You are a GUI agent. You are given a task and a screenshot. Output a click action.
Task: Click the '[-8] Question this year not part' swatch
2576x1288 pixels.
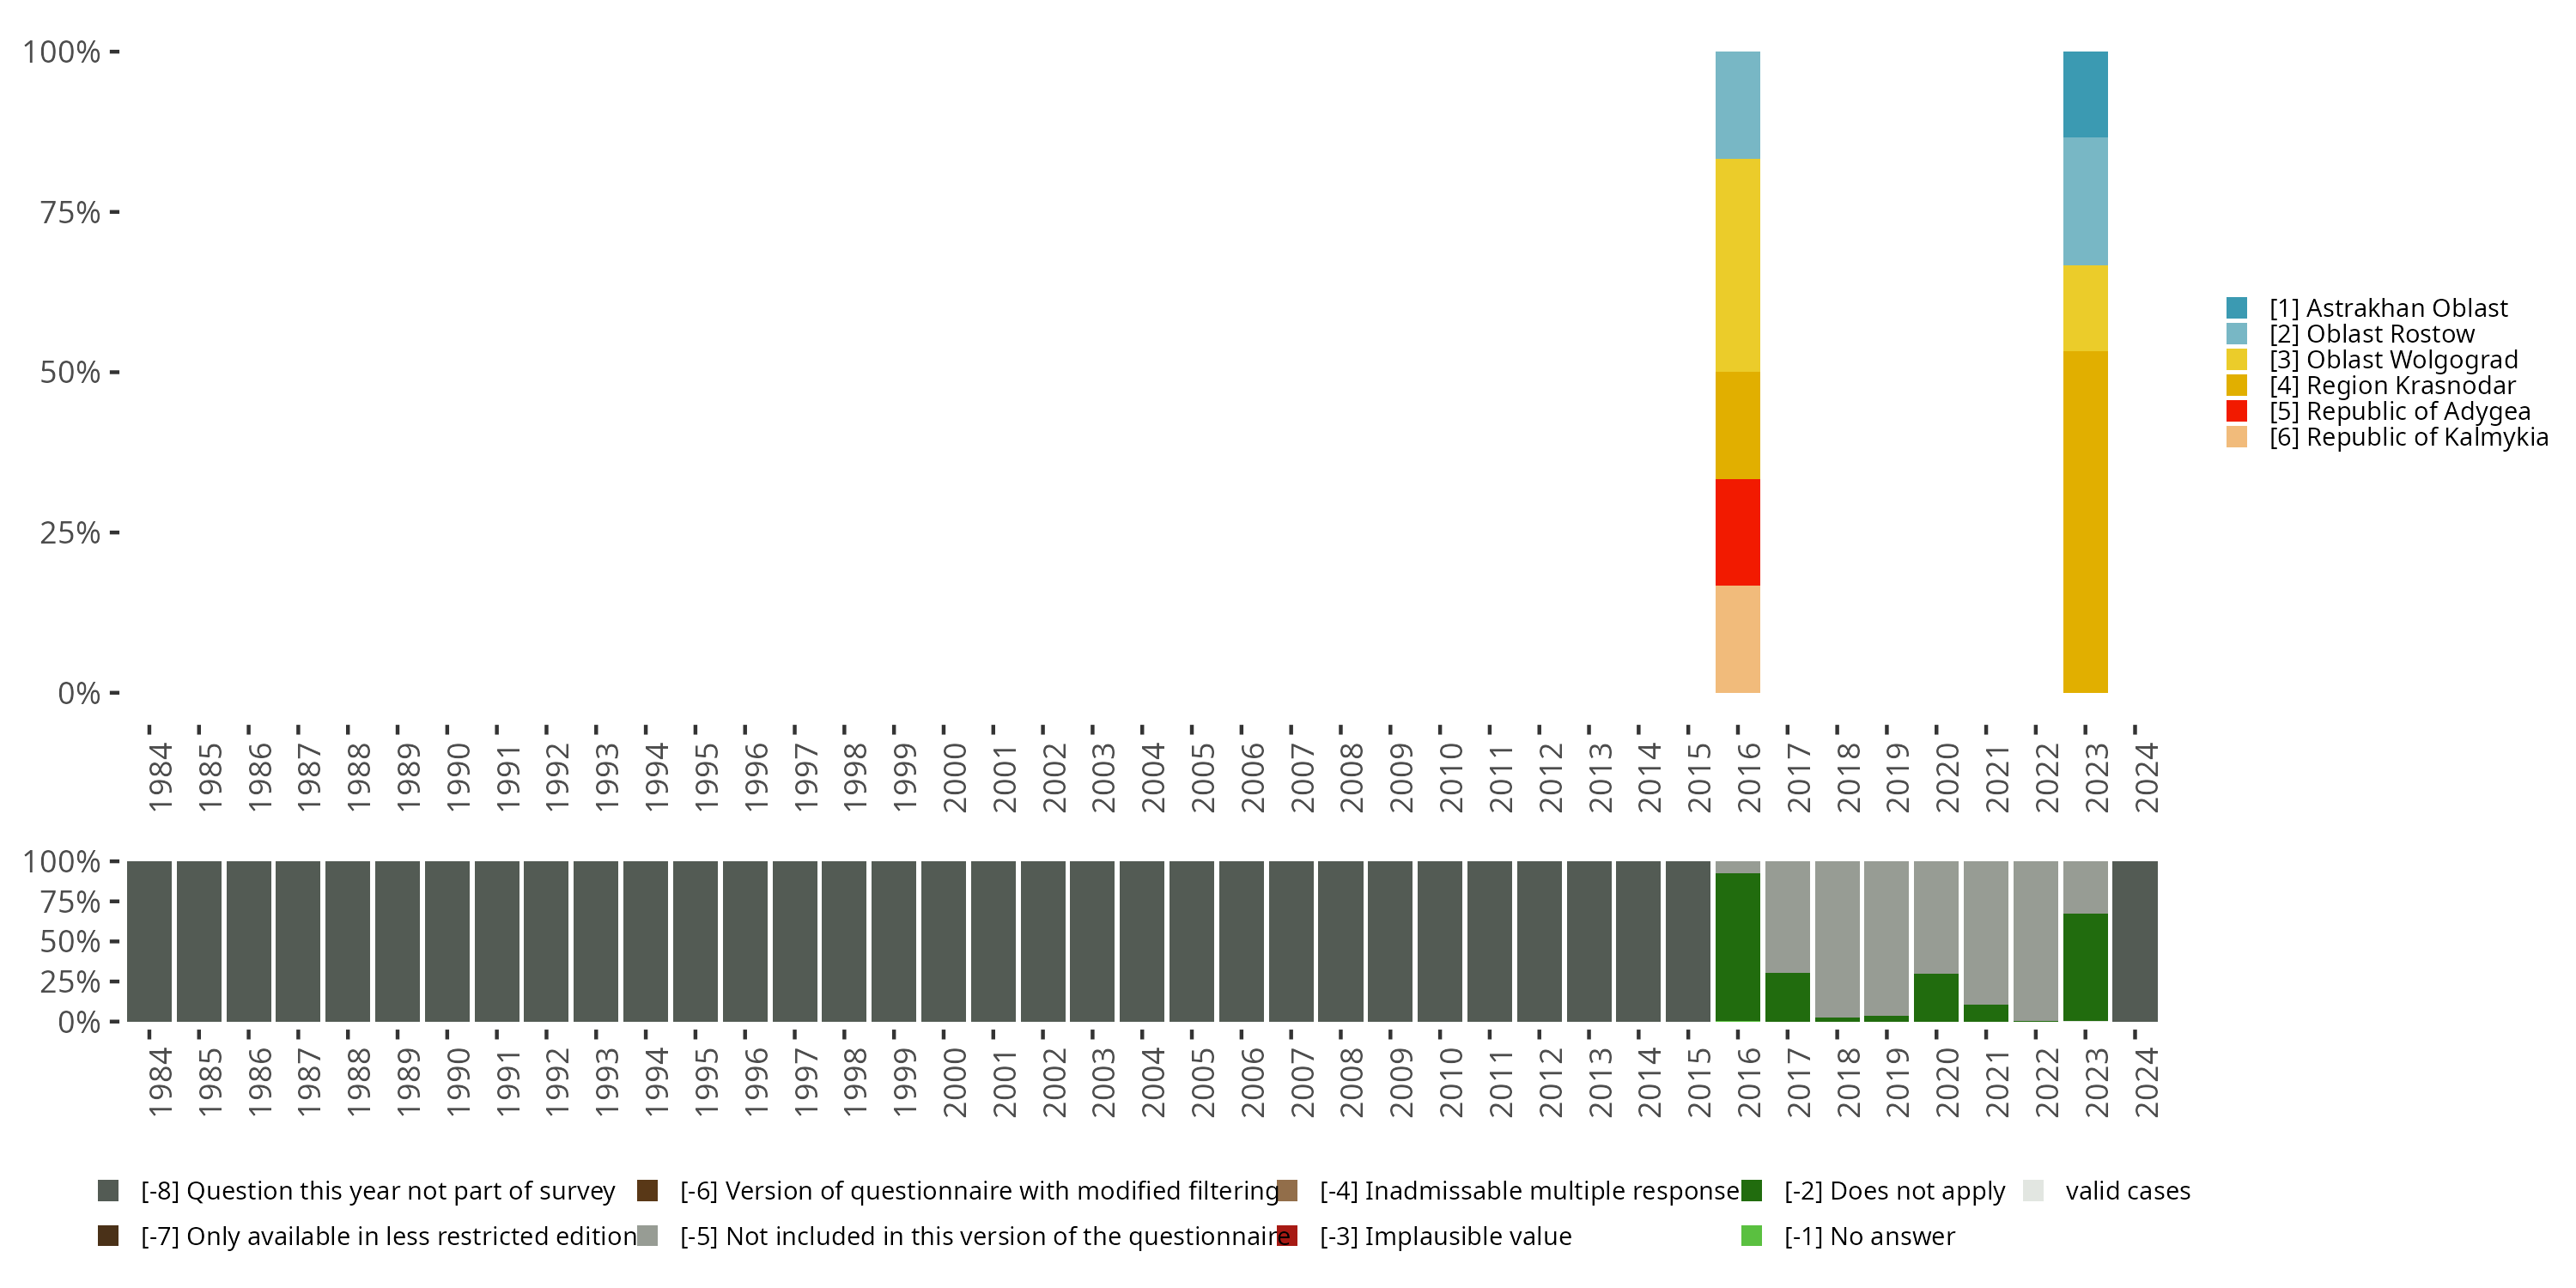click(108, 1190)
